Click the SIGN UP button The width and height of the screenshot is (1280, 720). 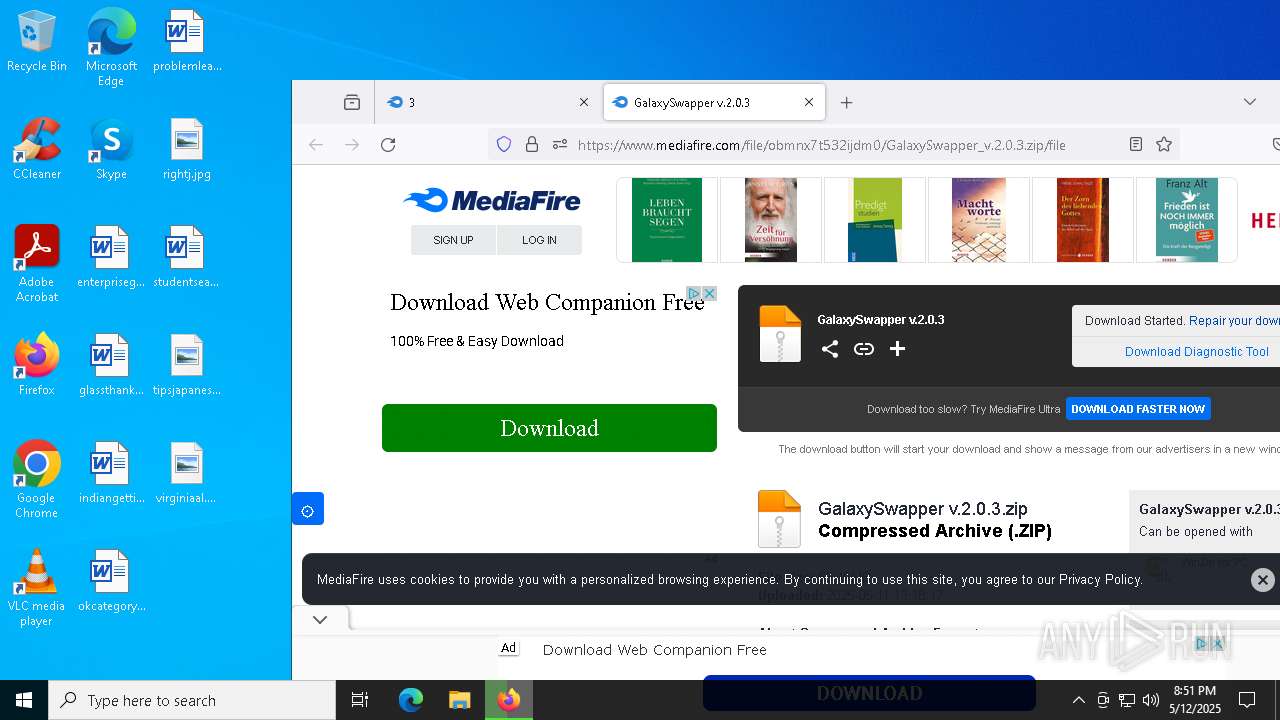(453, 240)
